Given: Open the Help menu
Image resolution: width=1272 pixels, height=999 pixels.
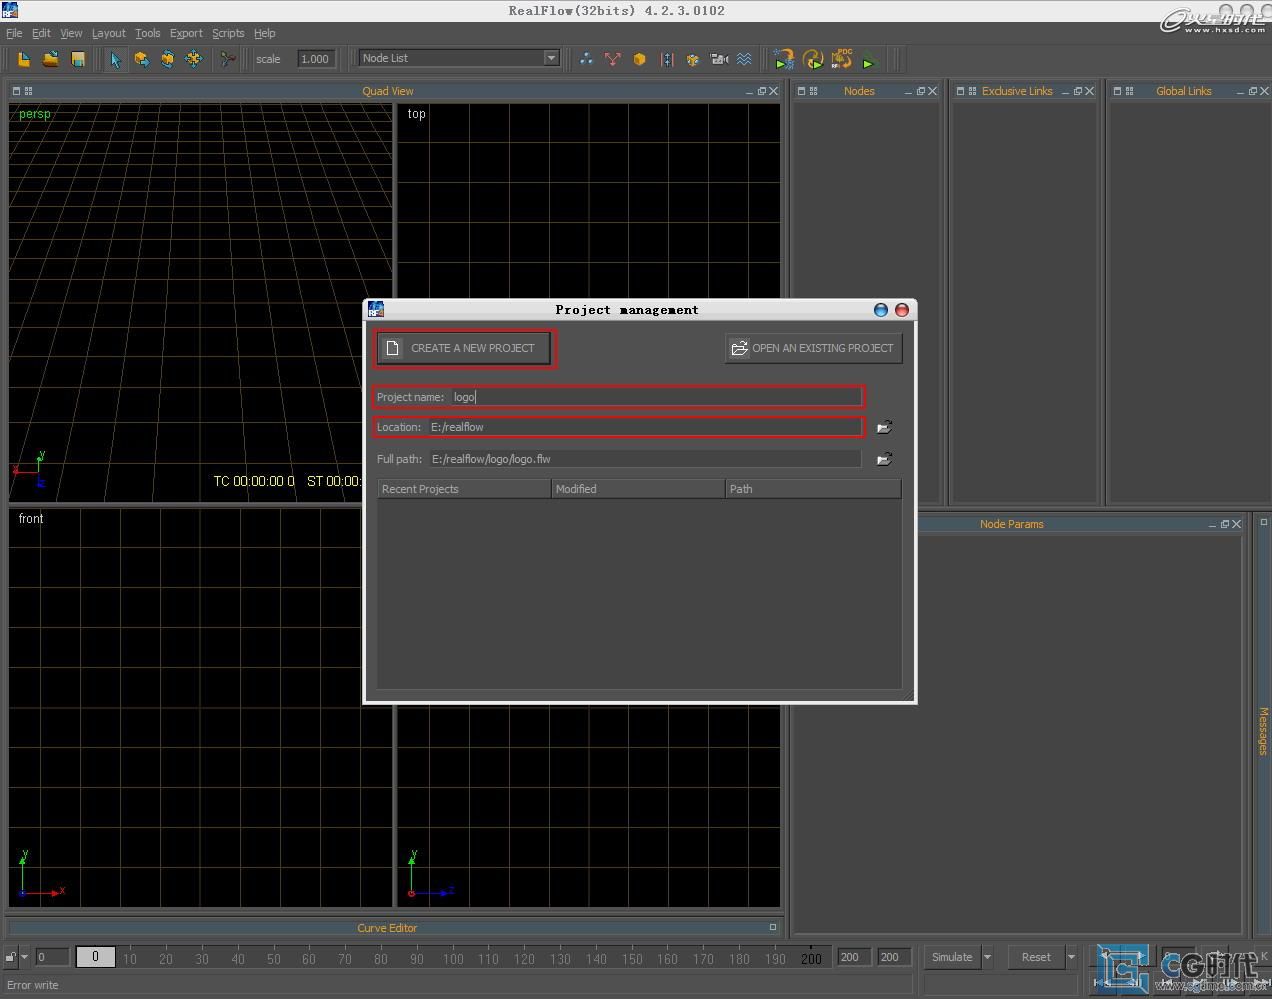Looking at the screenshot, I should click(265, 33).
